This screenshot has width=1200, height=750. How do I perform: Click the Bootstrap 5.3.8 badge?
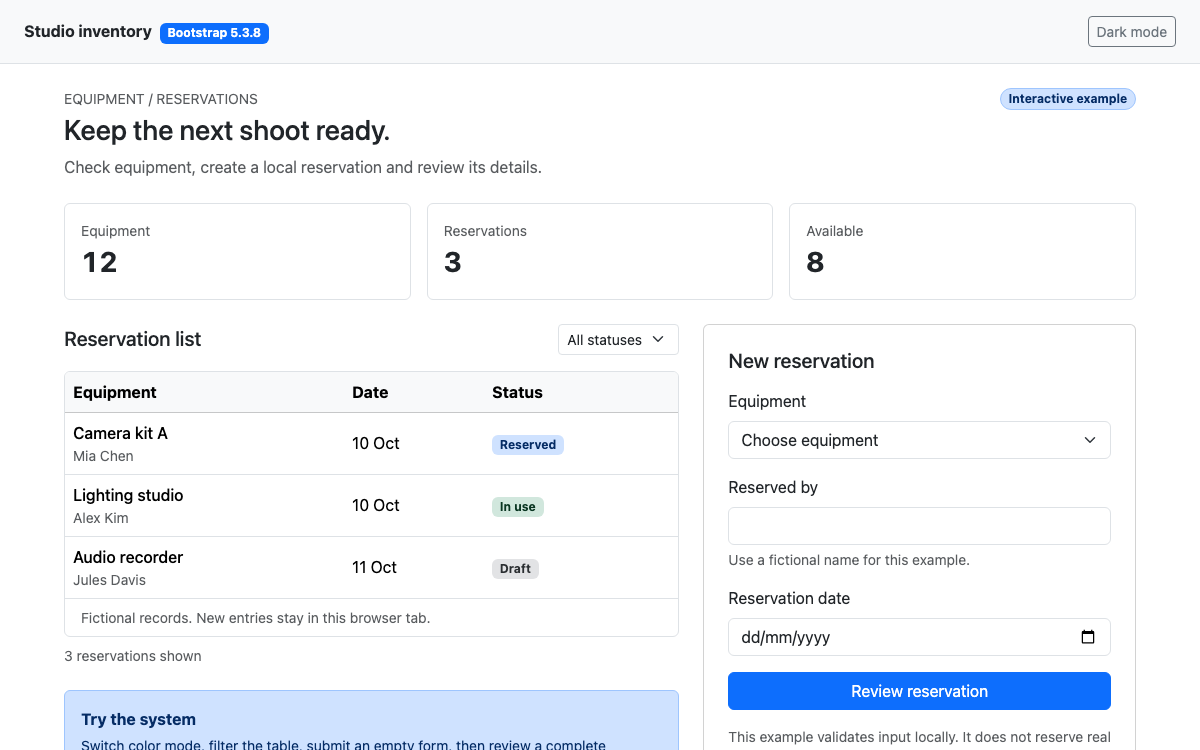click(x=214, y=33)
